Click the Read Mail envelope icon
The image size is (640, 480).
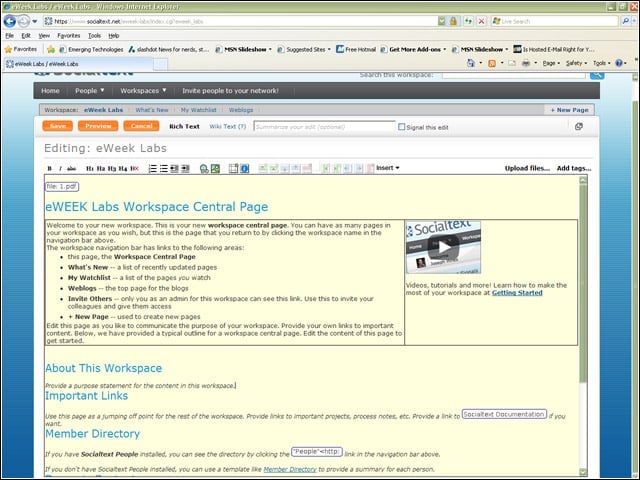point(512,63)
